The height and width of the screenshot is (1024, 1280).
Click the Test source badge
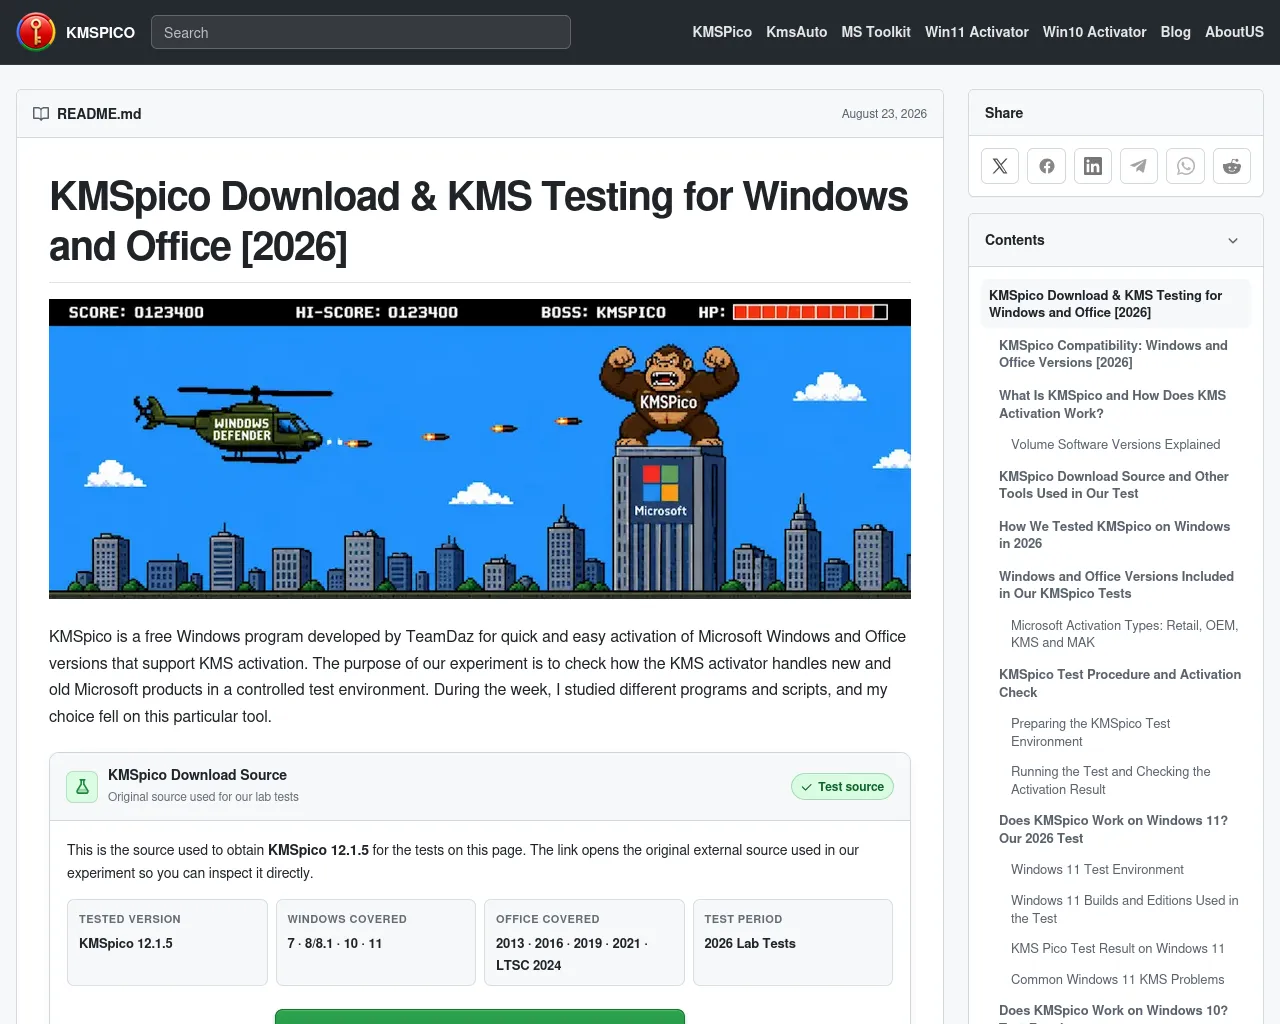click(842, 787)
